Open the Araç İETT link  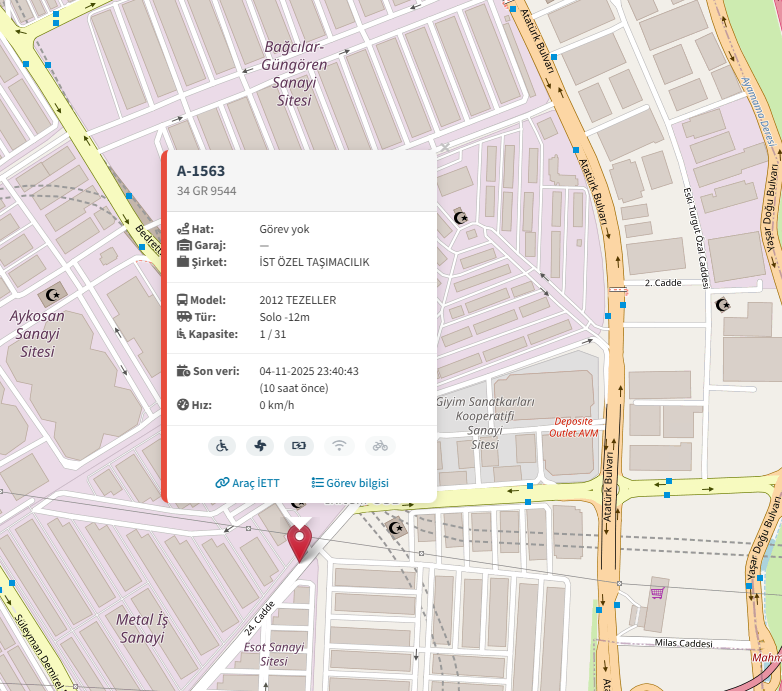(247, 483)
